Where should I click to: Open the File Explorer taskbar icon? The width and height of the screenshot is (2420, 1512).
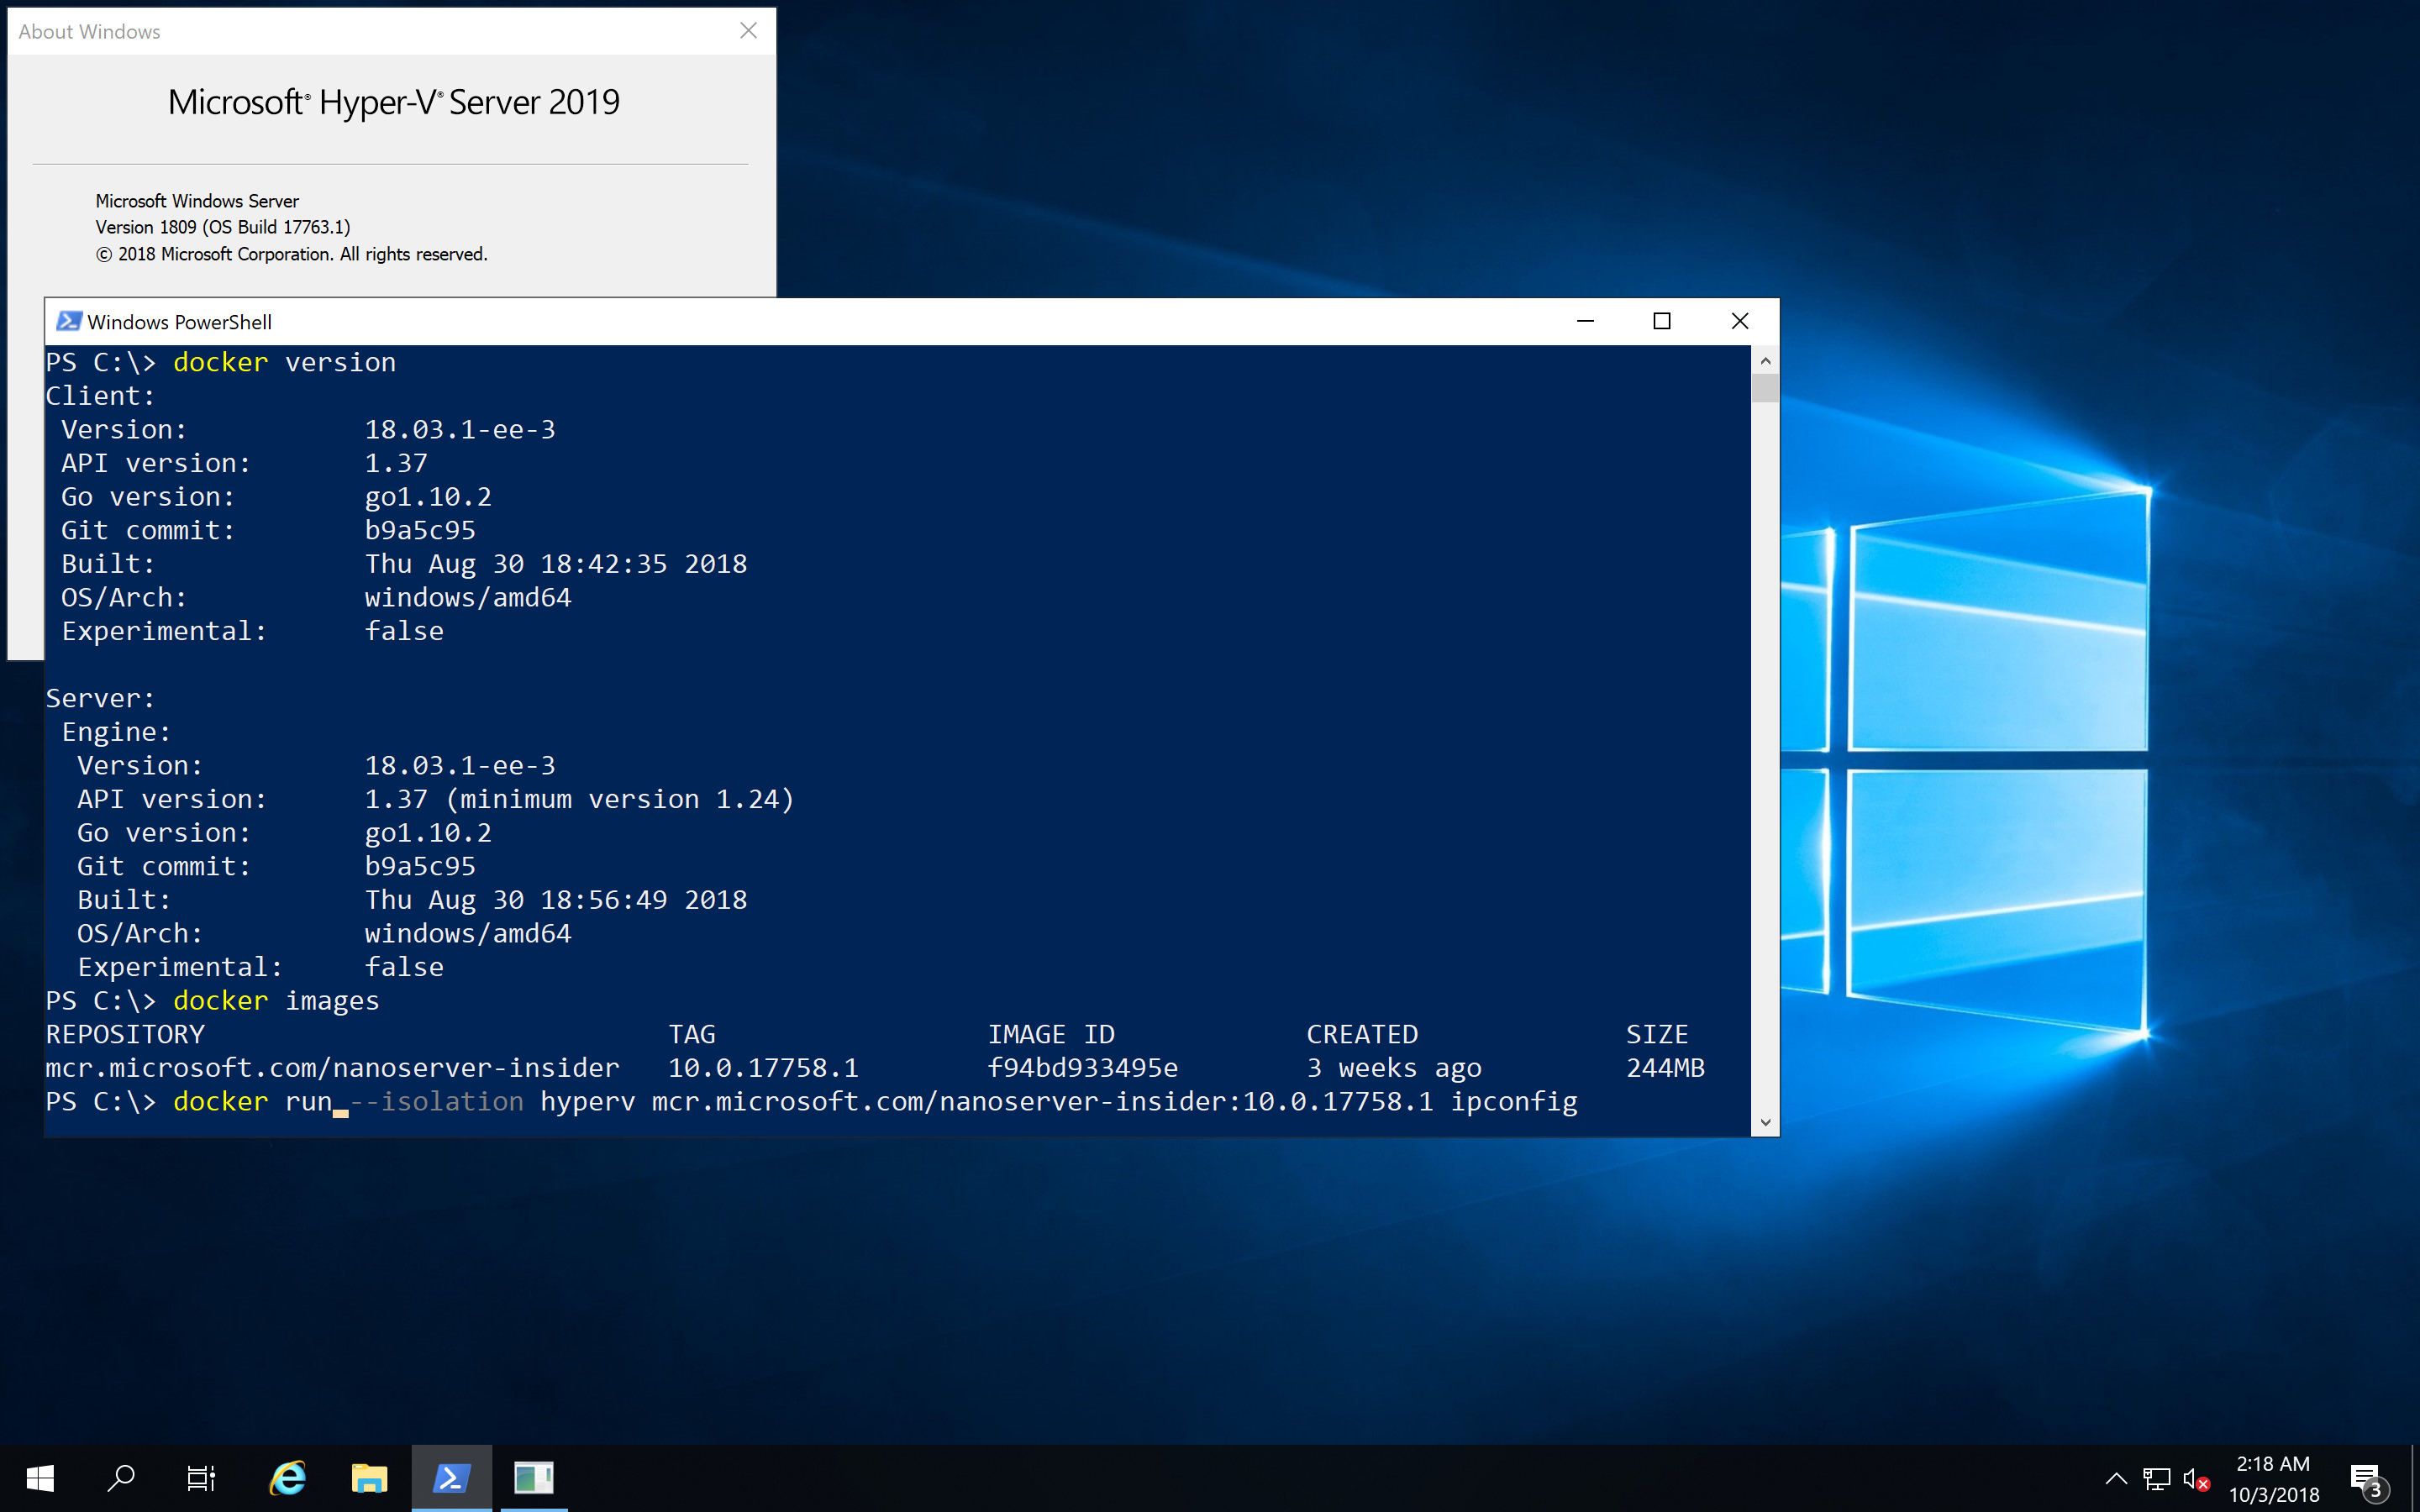tap(364, 1479)
